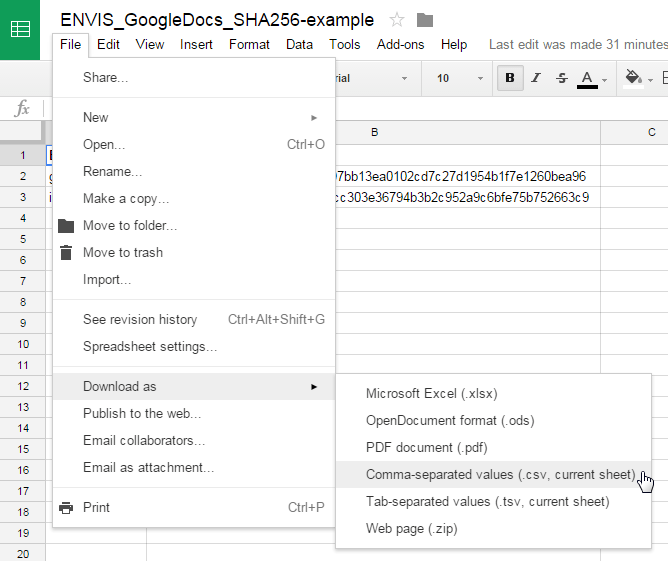
Task: Expand the Download as submenu
Action: pyautogui.click(x=194, y=386)
